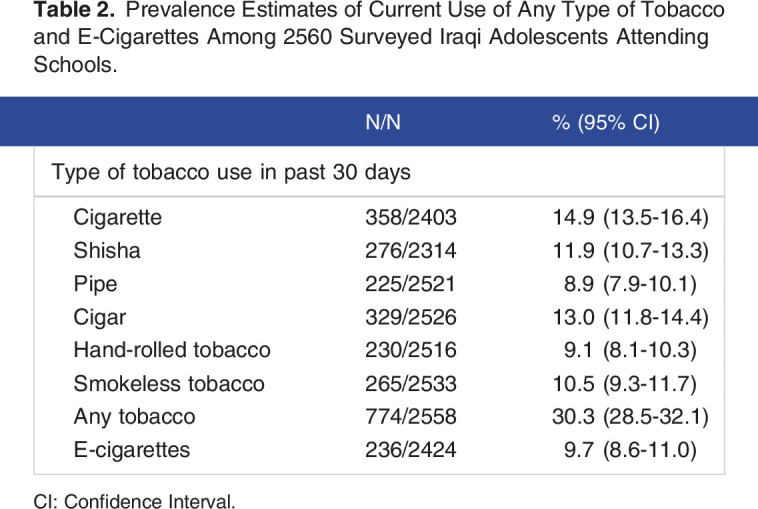Click the Pipe row label
Screen dimensions: 758x509
tap(96, 284)
